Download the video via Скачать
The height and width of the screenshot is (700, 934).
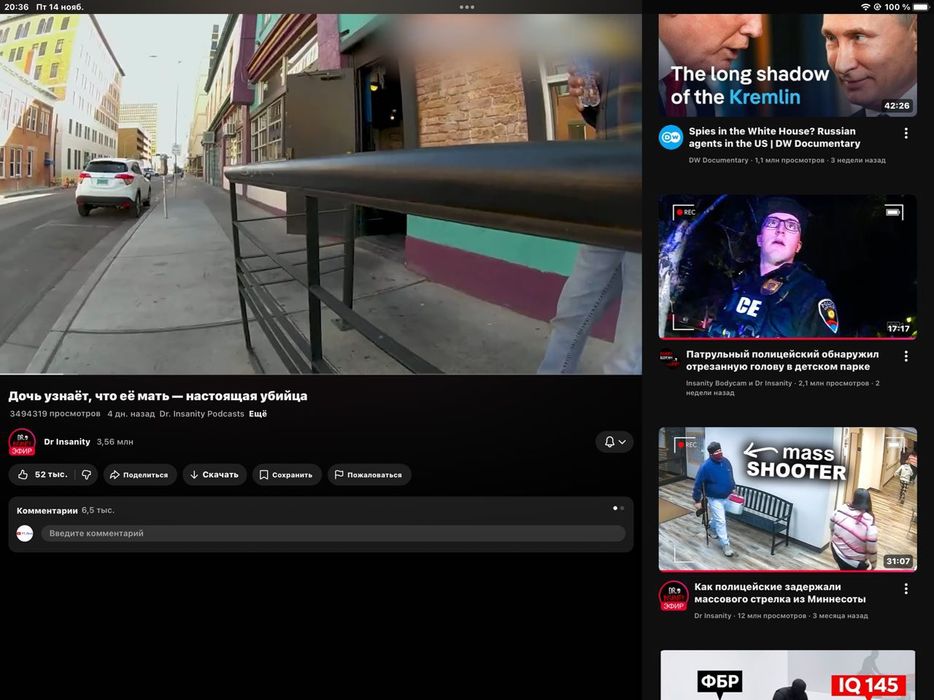[x=214, y=475]
